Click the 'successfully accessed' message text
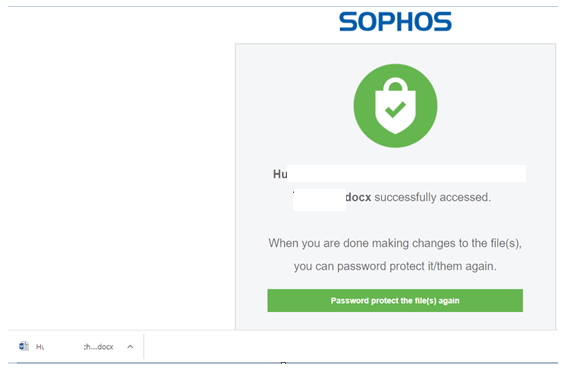The height and width of the screenshot is (372, 566). coord(432,197)
